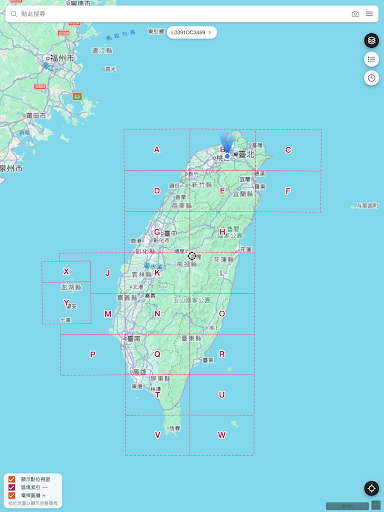
Task: Select grid block A
Action: pos(157,150)
